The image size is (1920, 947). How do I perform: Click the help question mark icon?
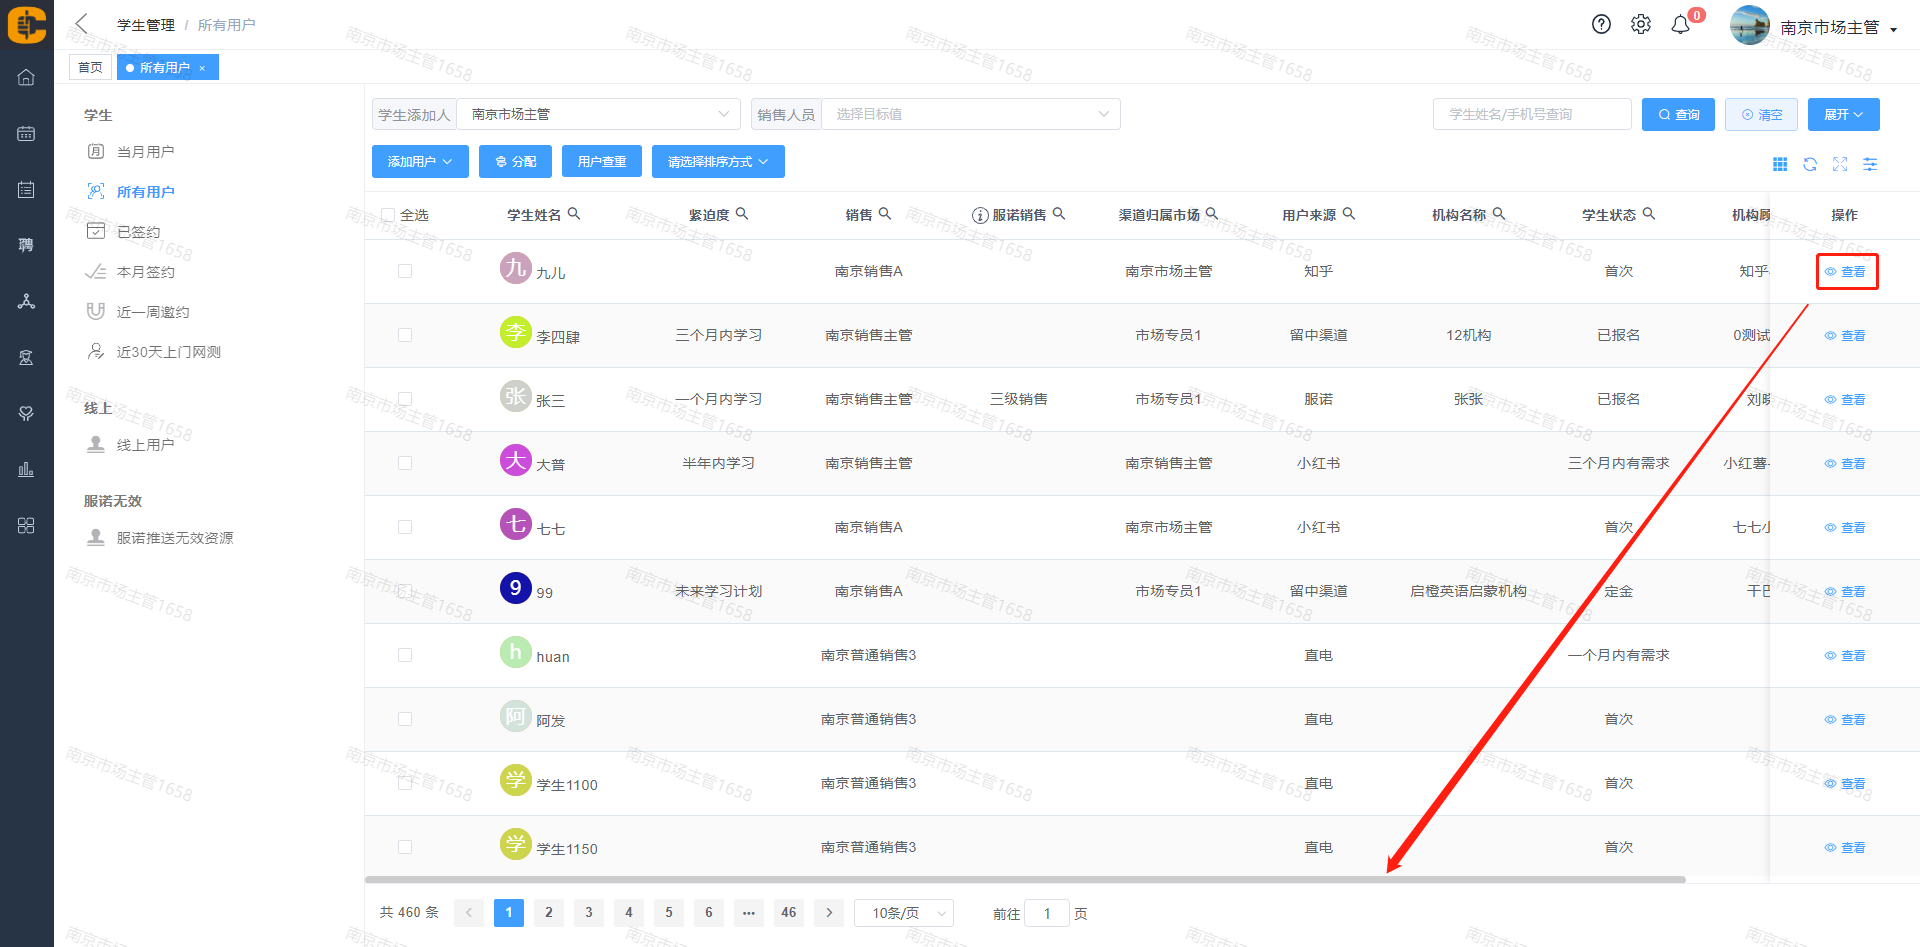click(x=1601, y=25)
